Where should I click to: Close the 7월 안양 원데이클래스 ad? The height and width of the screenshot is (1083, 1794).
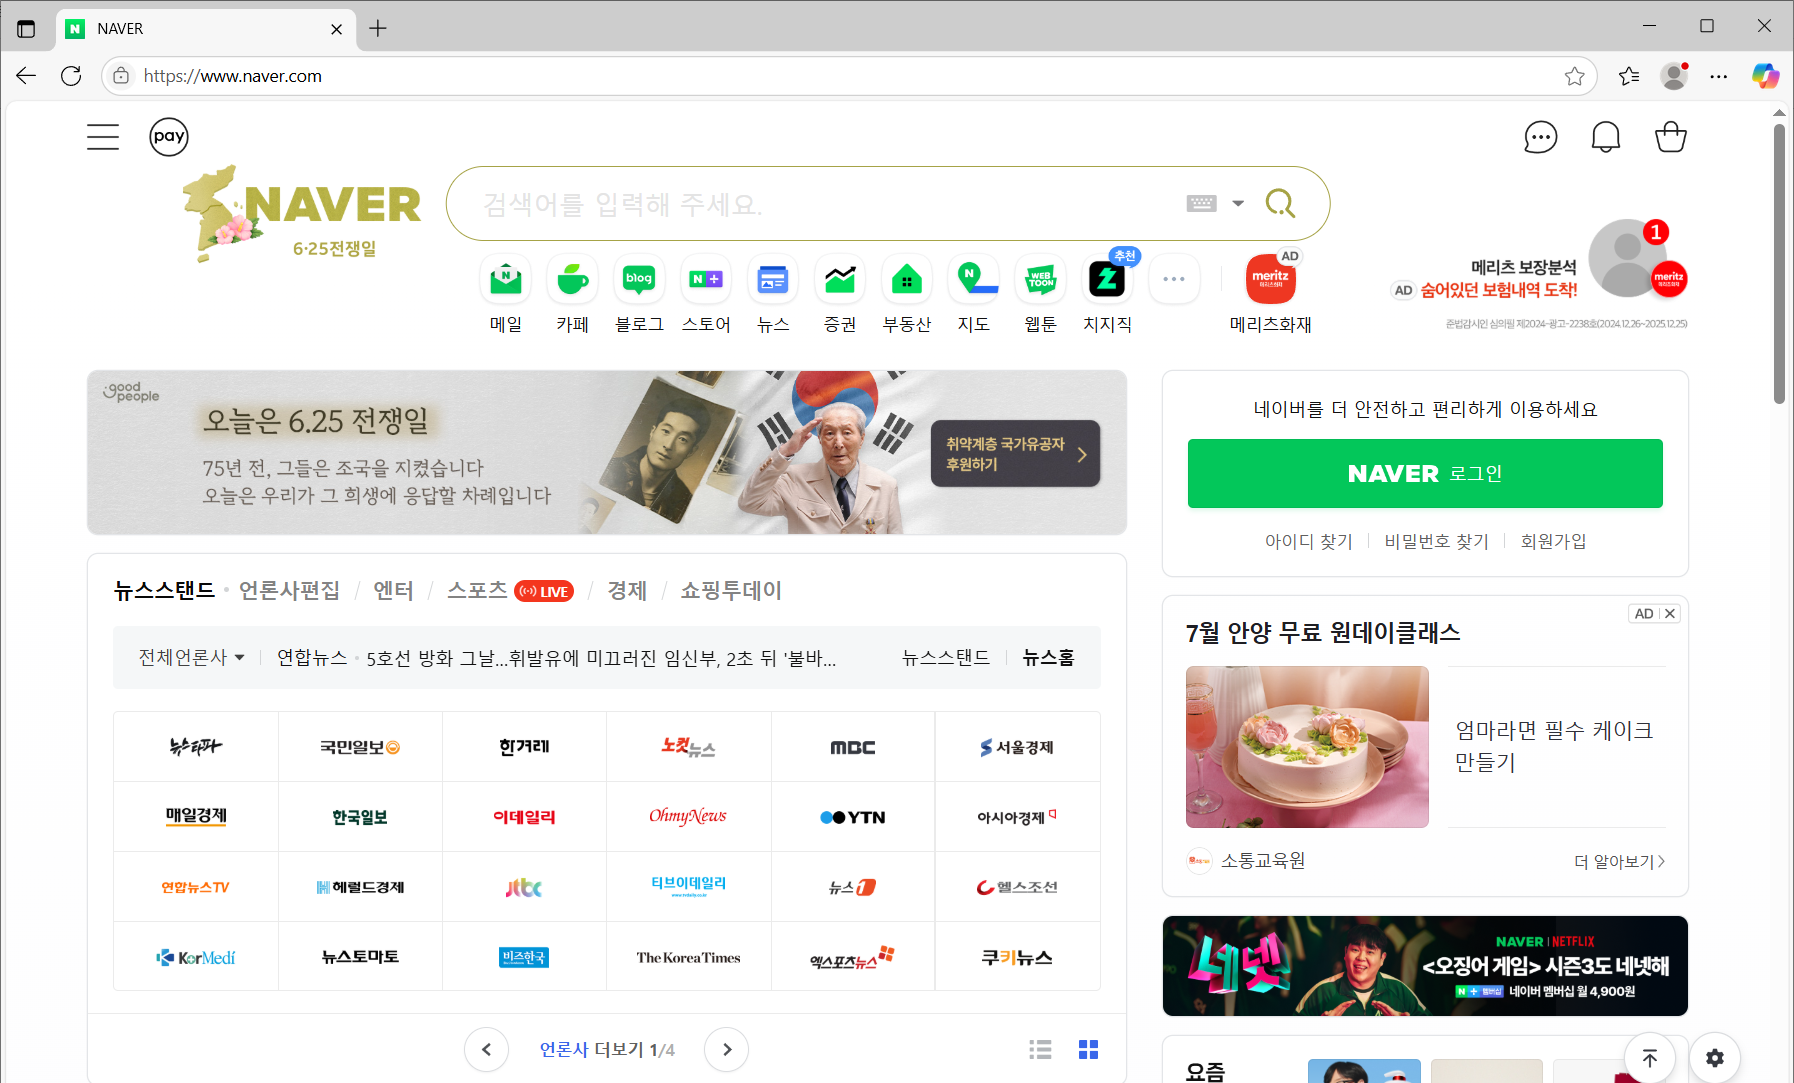pyautogui.click(x=1669, y=614)
